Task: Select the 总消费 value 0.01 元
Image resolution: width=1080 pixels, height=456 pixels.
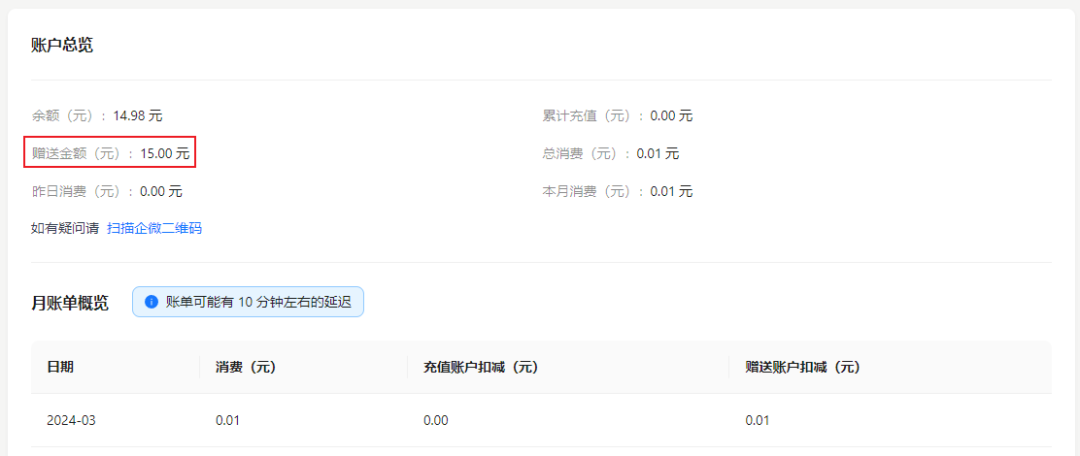Action: coord(658,154)
